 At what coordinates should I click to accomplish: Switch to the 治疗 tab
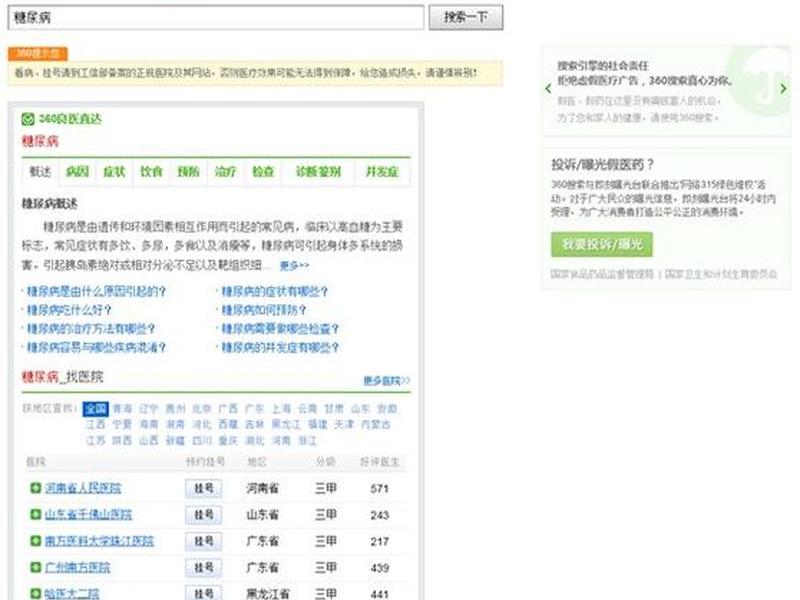pos(226,172)
